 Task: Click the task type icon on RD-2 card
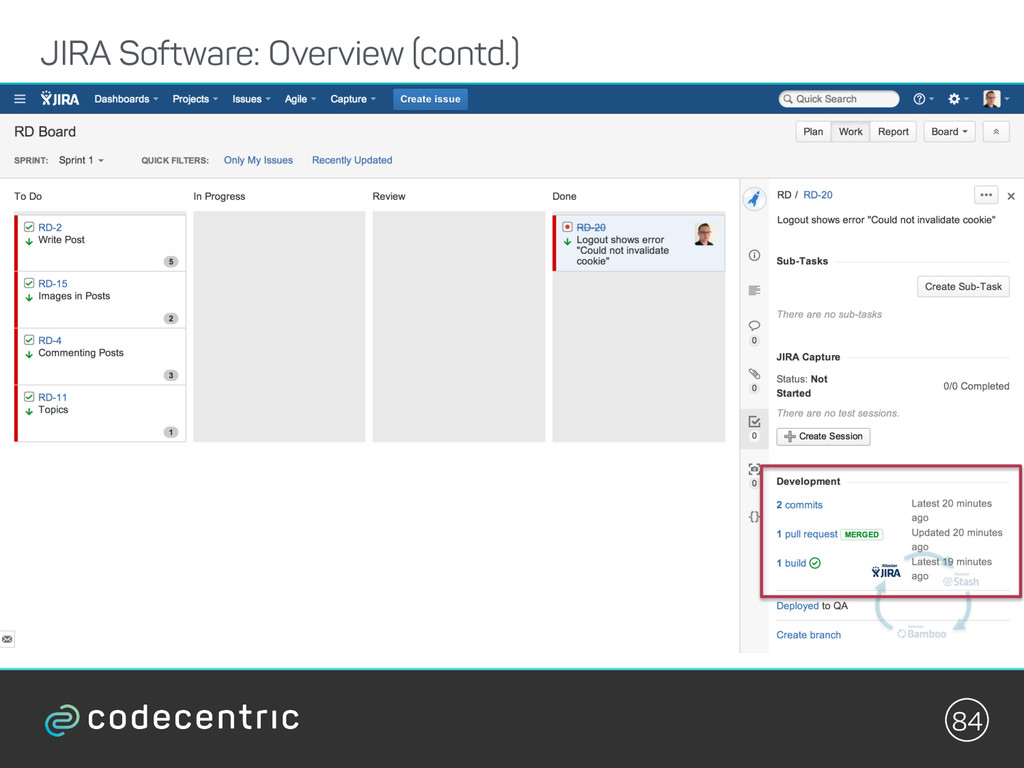coord(29,227)
